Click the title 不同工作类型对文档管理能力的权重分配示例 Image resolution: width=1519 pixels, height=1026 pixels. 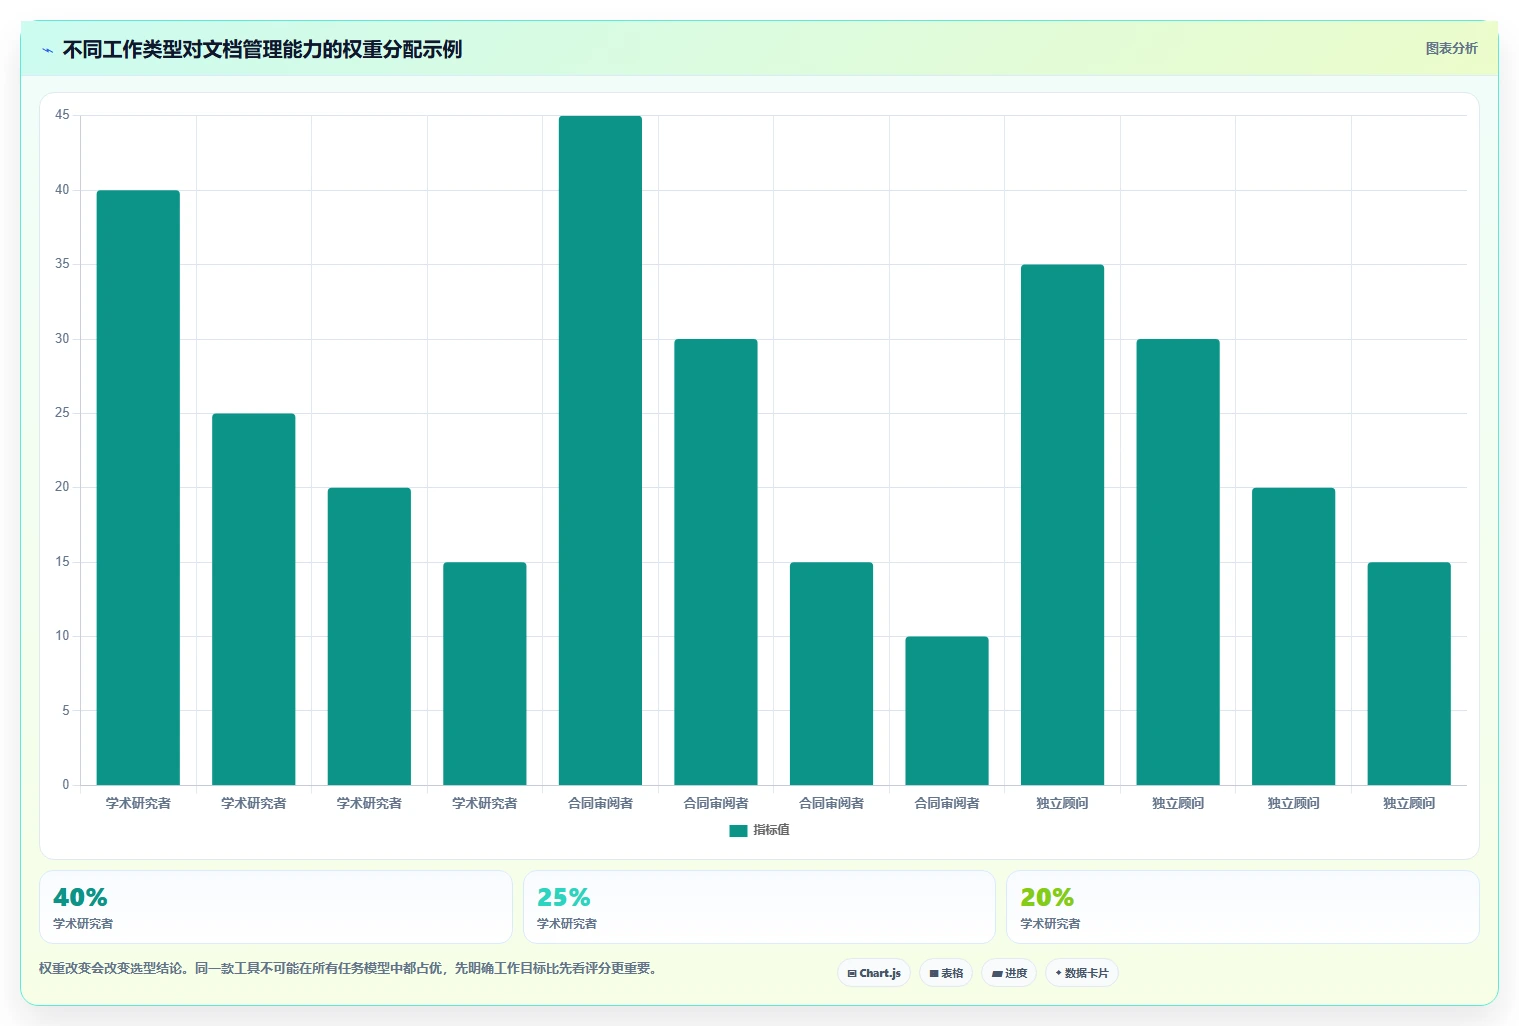tap(262, 49)
